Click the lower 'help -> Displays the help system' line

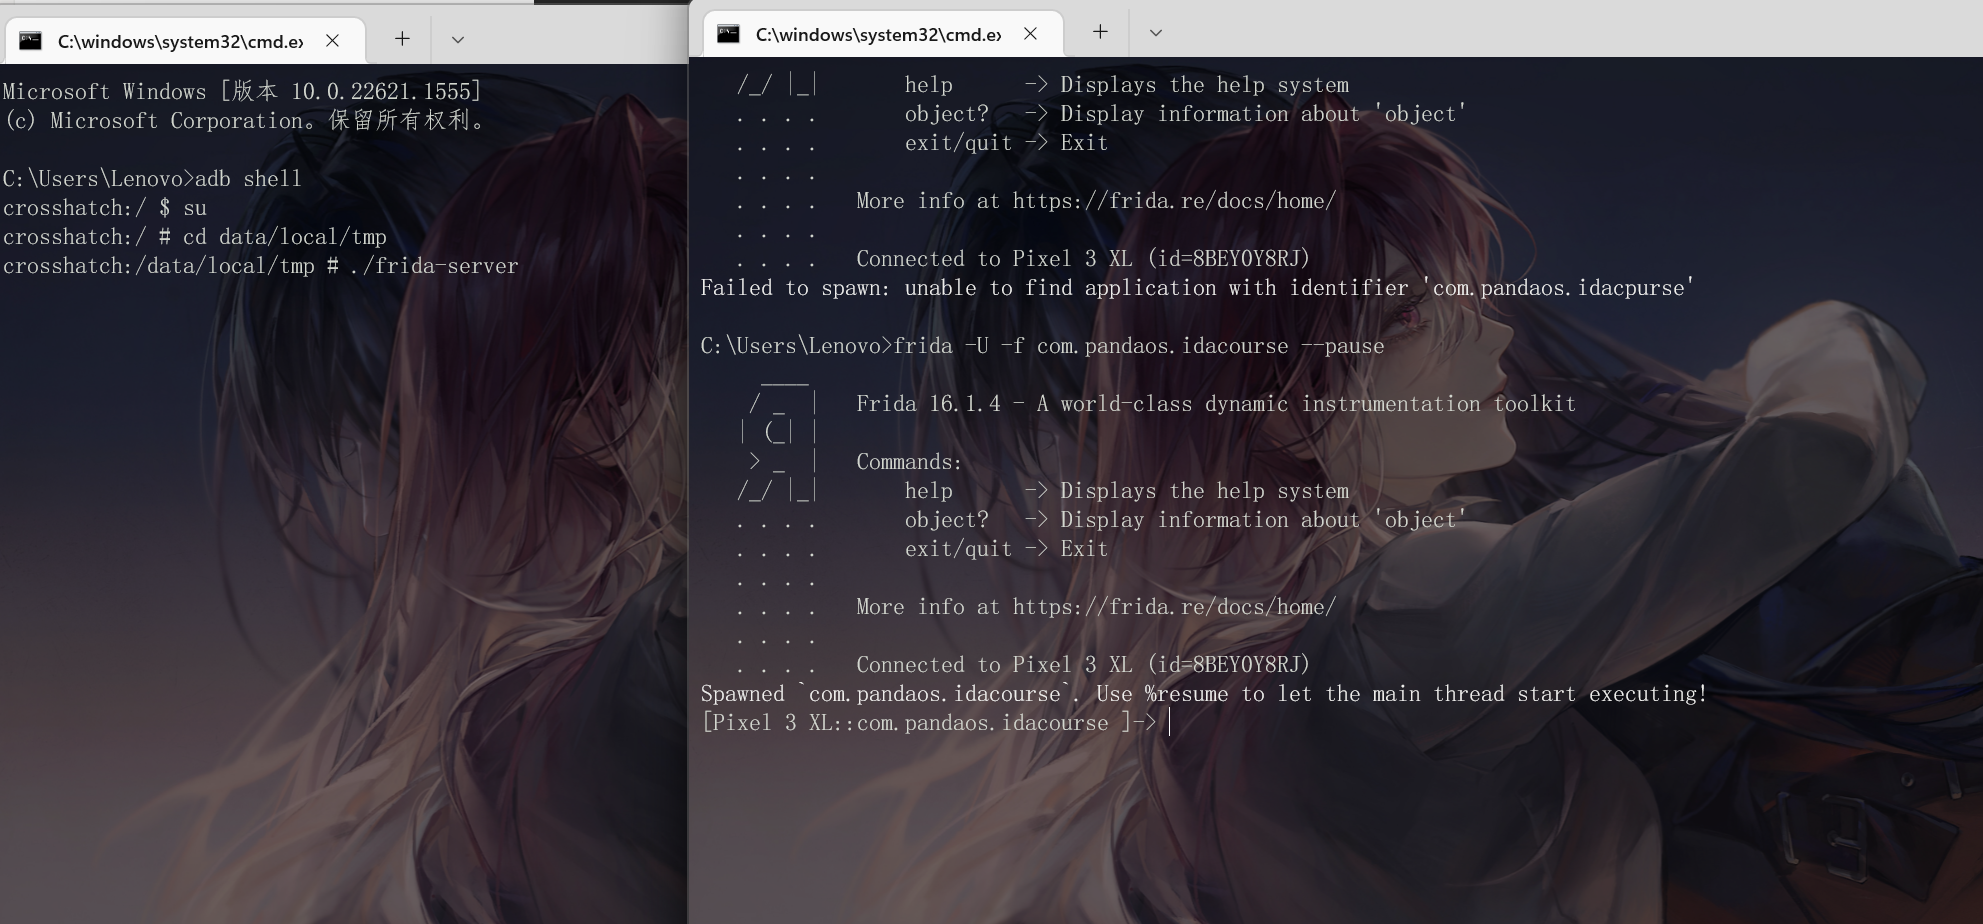tap(1127, 491)
